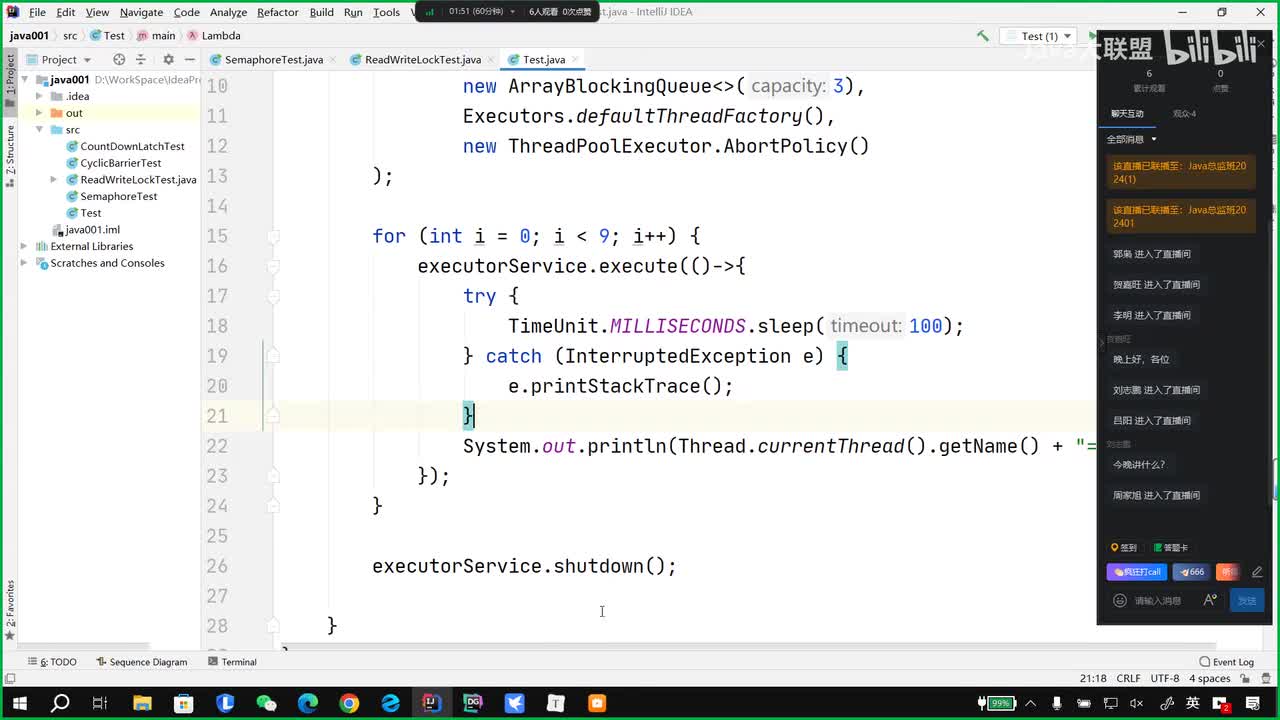Image resolution: width=1280 pixels, height=720 pixels.
Task: Expand the out folder
Action: tap(39, 113)
